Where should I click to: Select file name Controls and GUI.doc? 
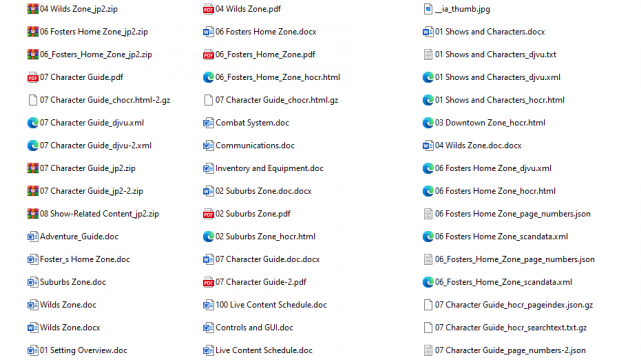coord(254,327)
